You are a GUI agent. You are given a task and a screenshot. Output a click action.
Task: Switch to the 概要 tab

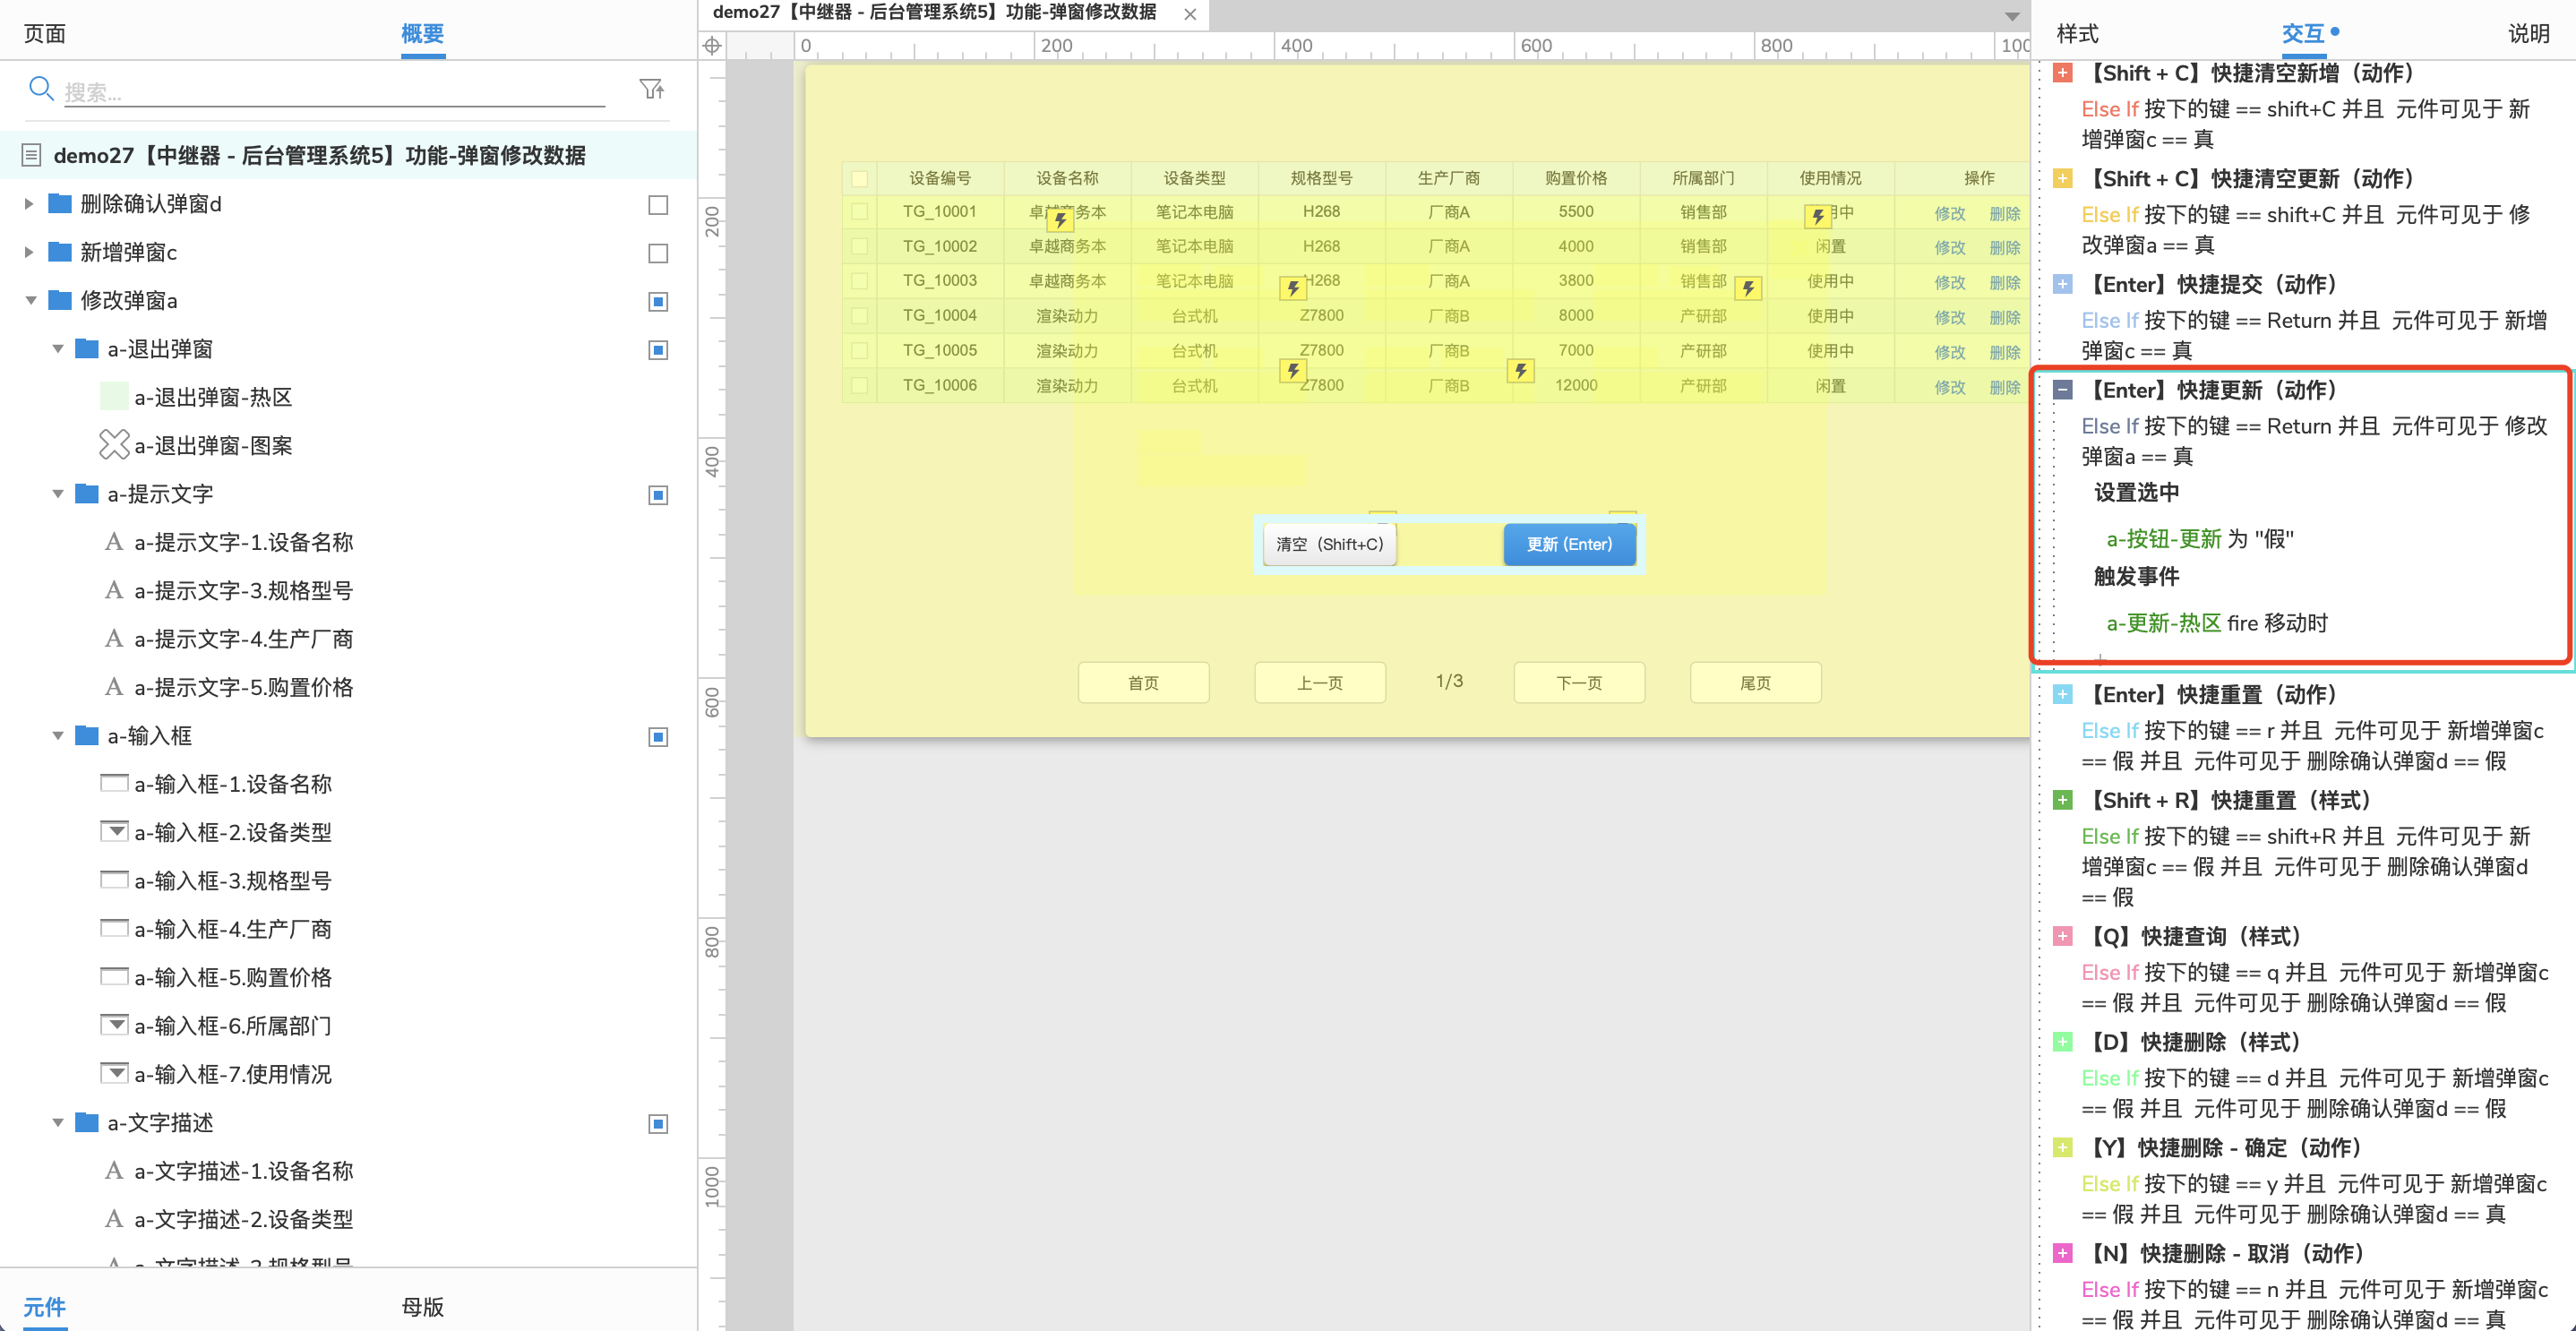coord(422,34)
